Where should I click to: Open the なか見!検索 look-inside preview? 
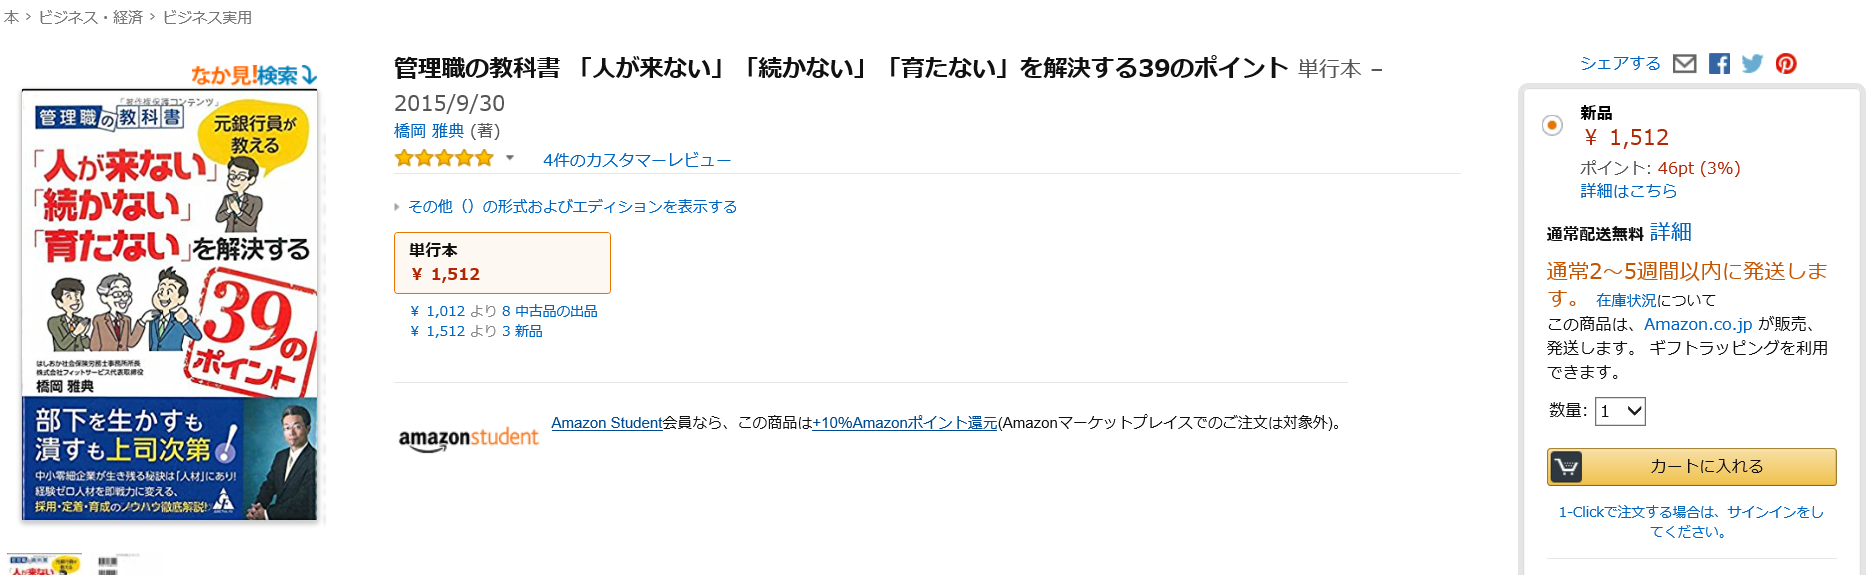[254, 75]
